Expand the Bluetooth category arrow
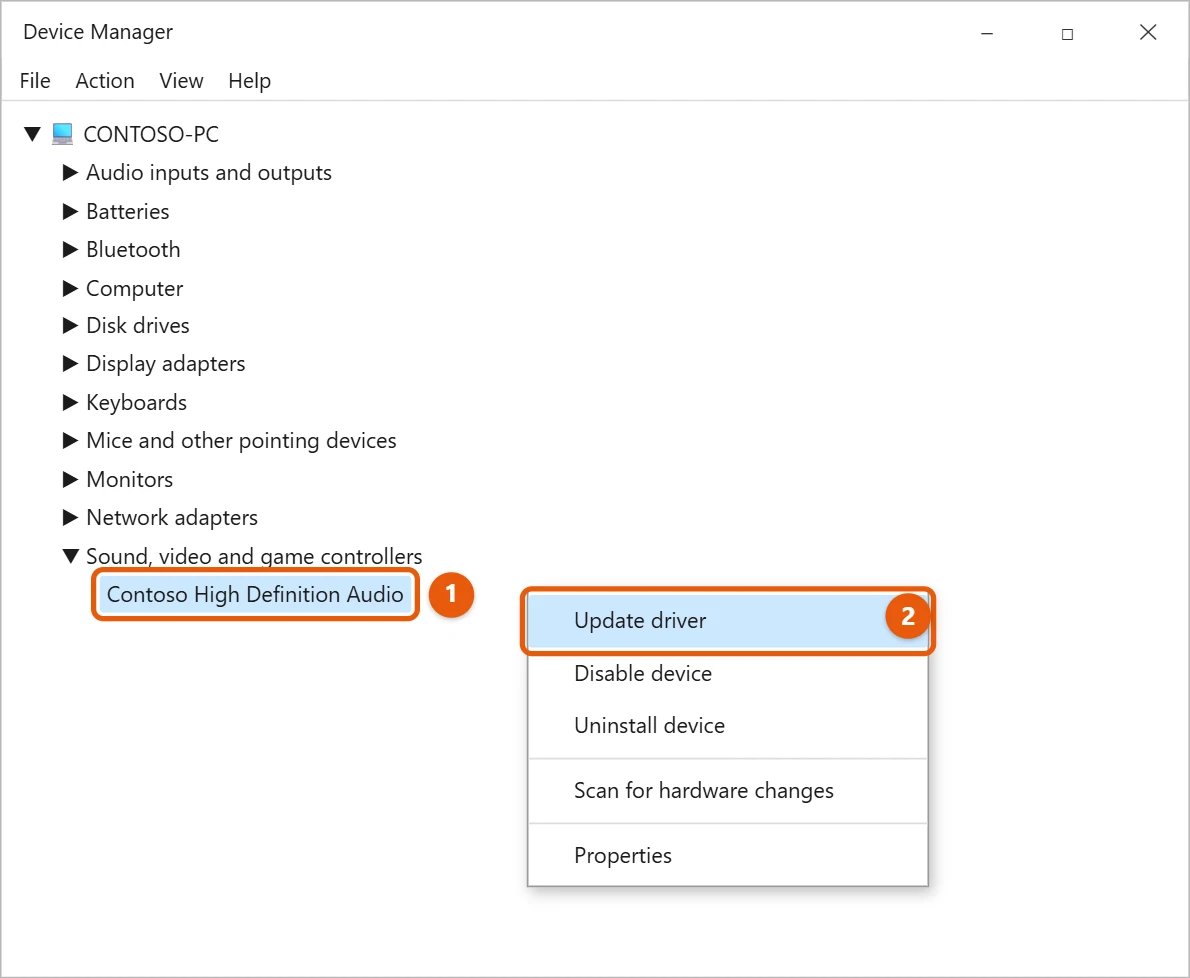Image resolution: width=1190 pixels, height=978 pixels. 70,249
